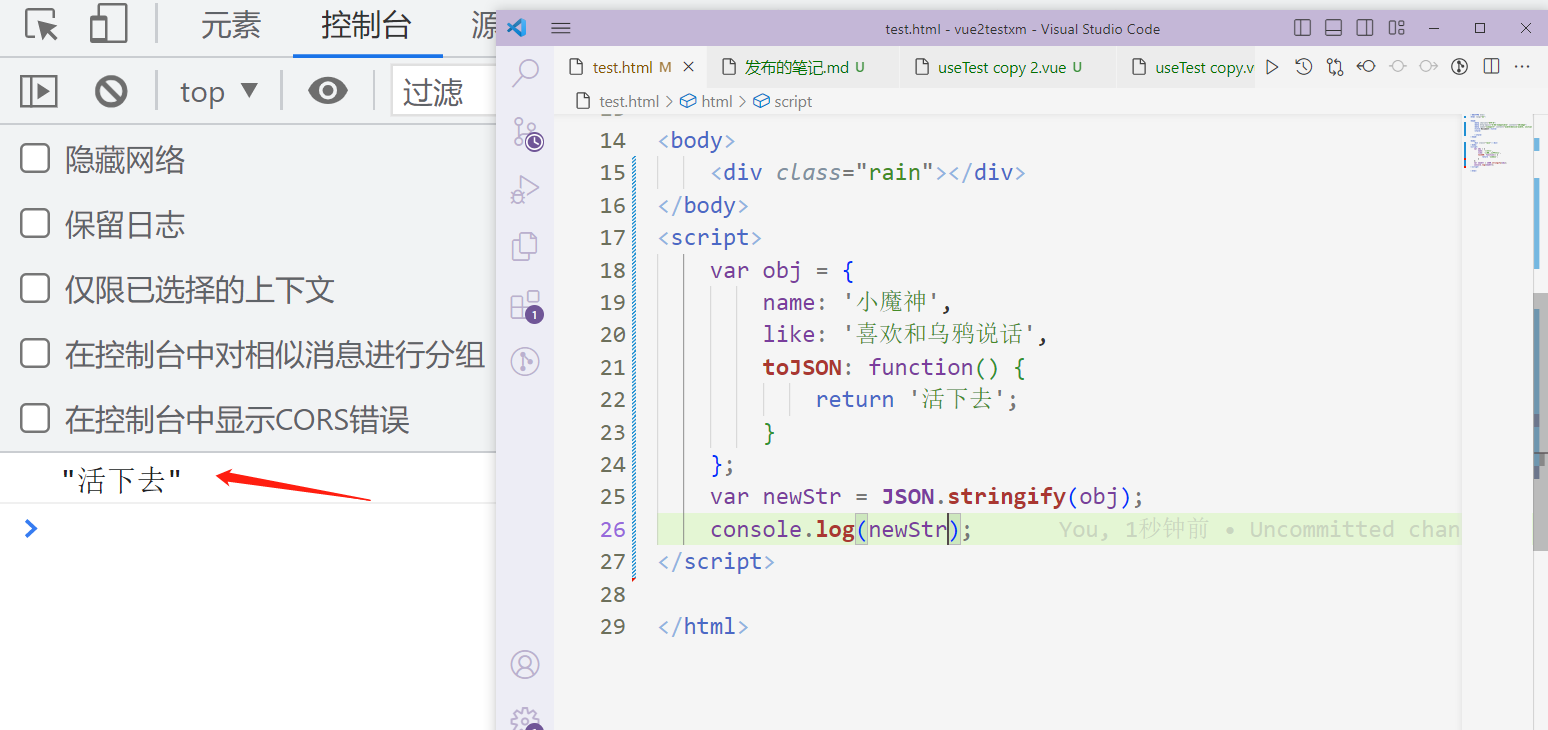The height and width of the screenshot is (730, 1548).
Task: Switch to the 元素 tab in DevTools
Action: click(x=231, y=26)
